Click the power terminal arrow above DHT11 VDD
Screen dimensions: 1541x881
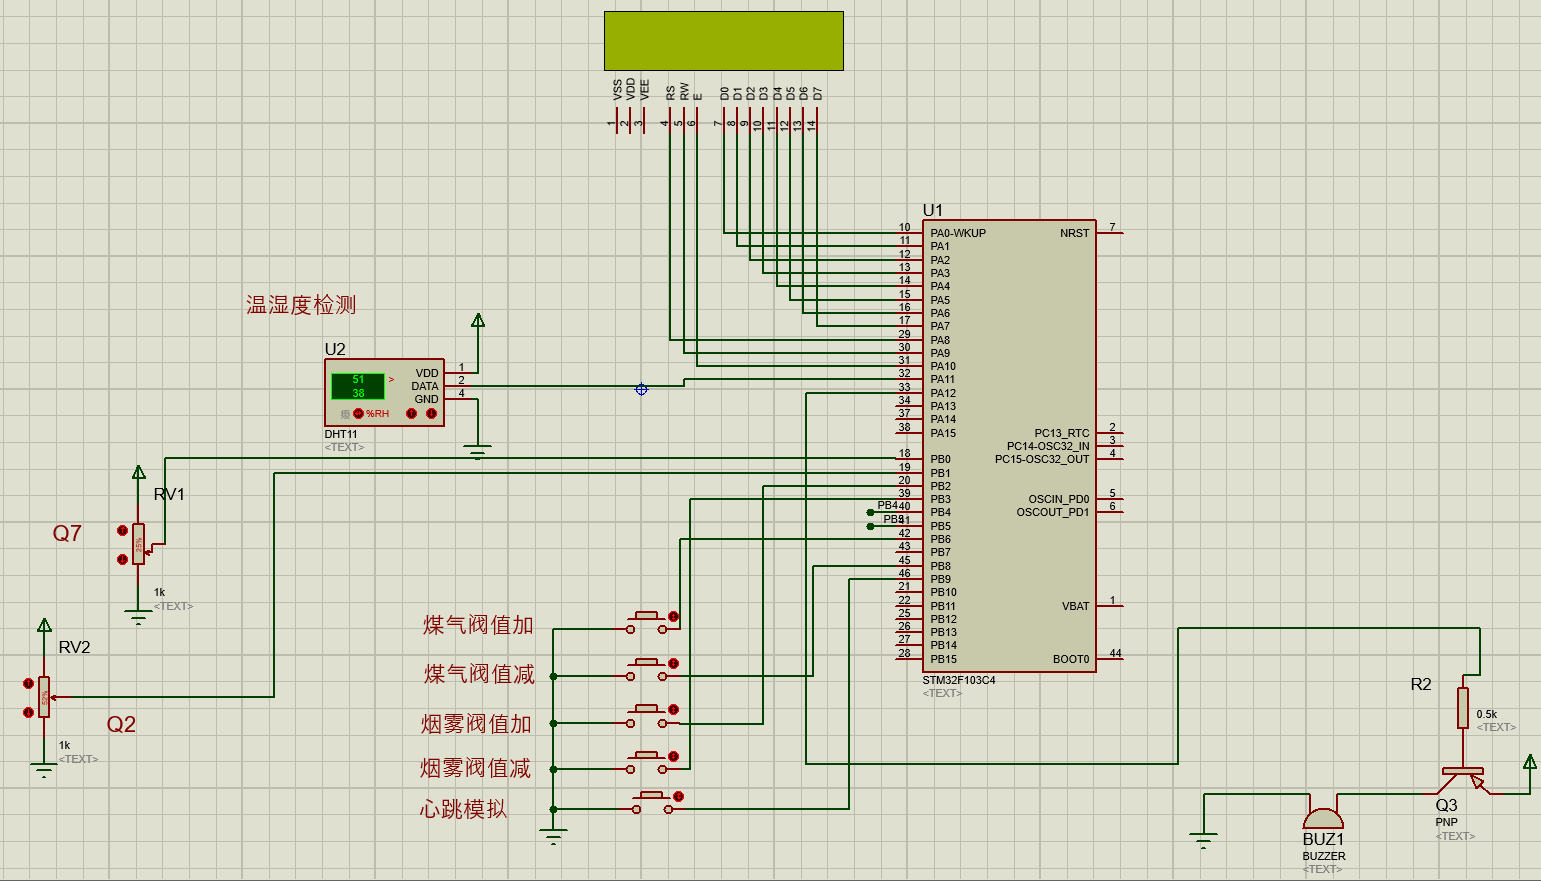pos(478,320)
